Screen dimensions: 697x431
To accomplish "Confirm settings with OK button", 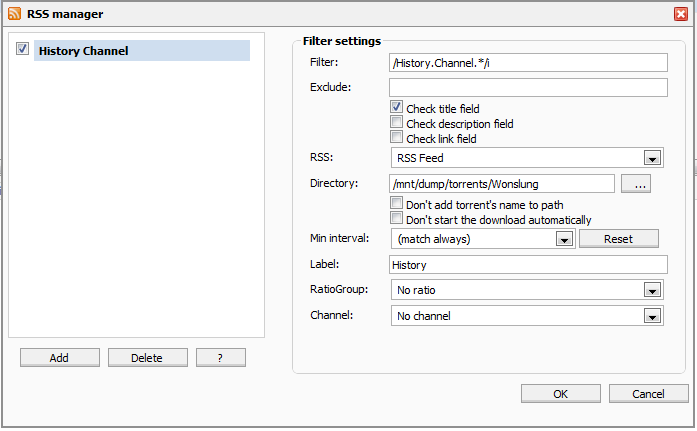I will pyautogui.click(x=561, y=393).
